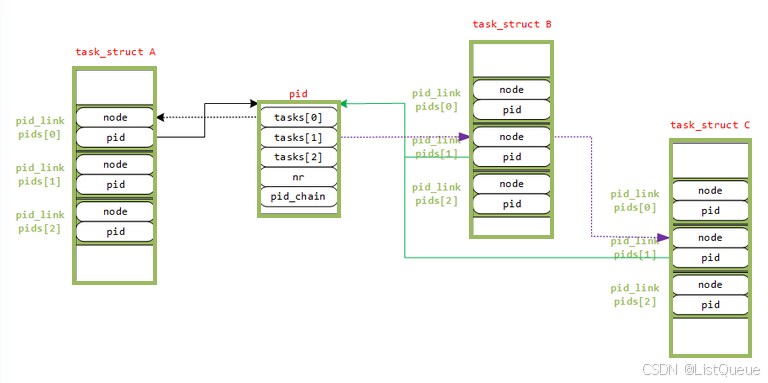Click the pids[2] pid cell in task_struct B
The image size is (768, 383).
point(511,204)
